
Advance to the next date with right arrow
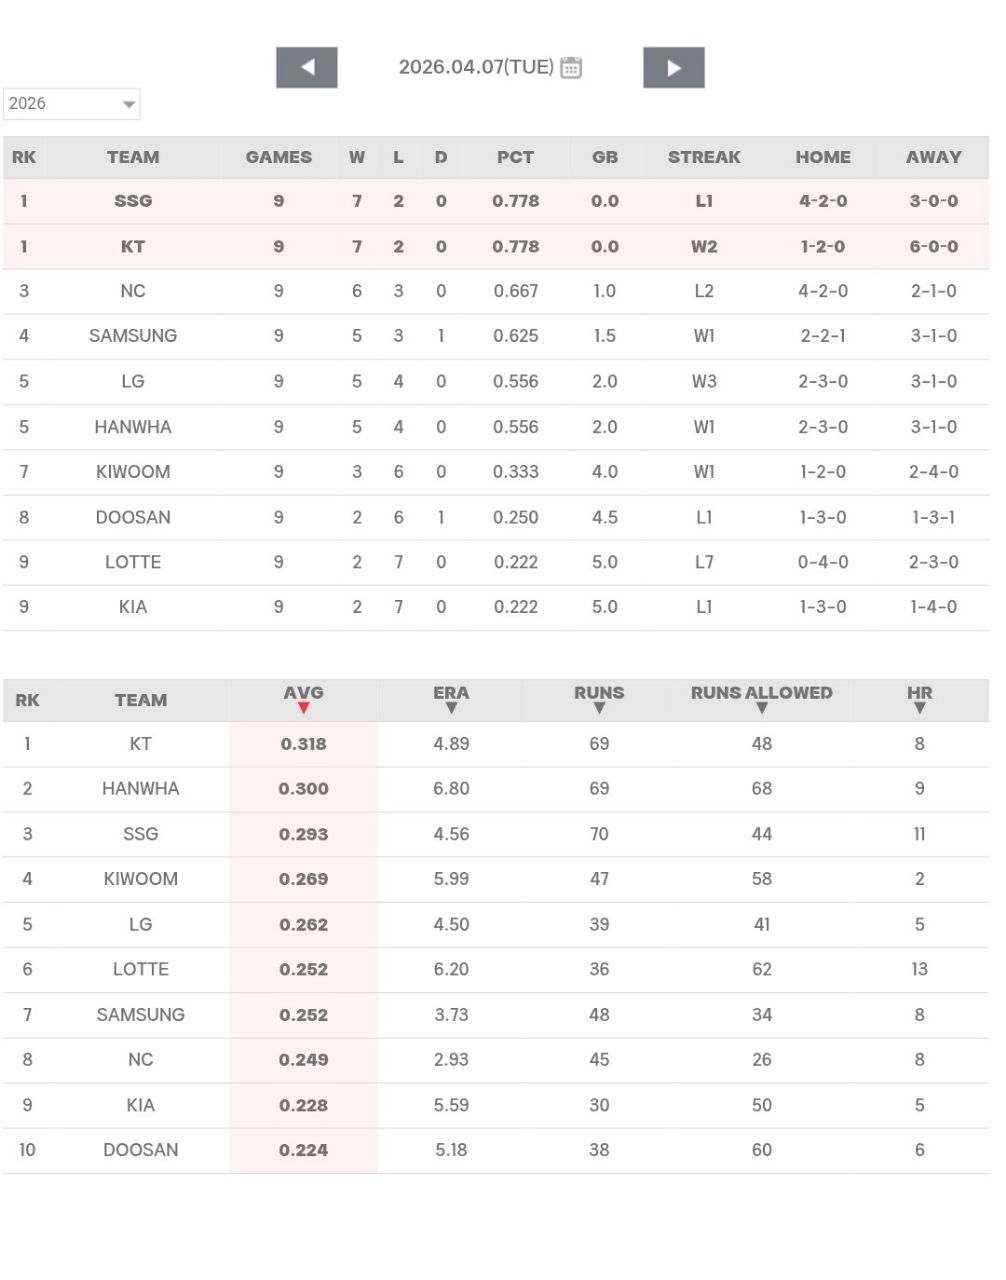673,68
